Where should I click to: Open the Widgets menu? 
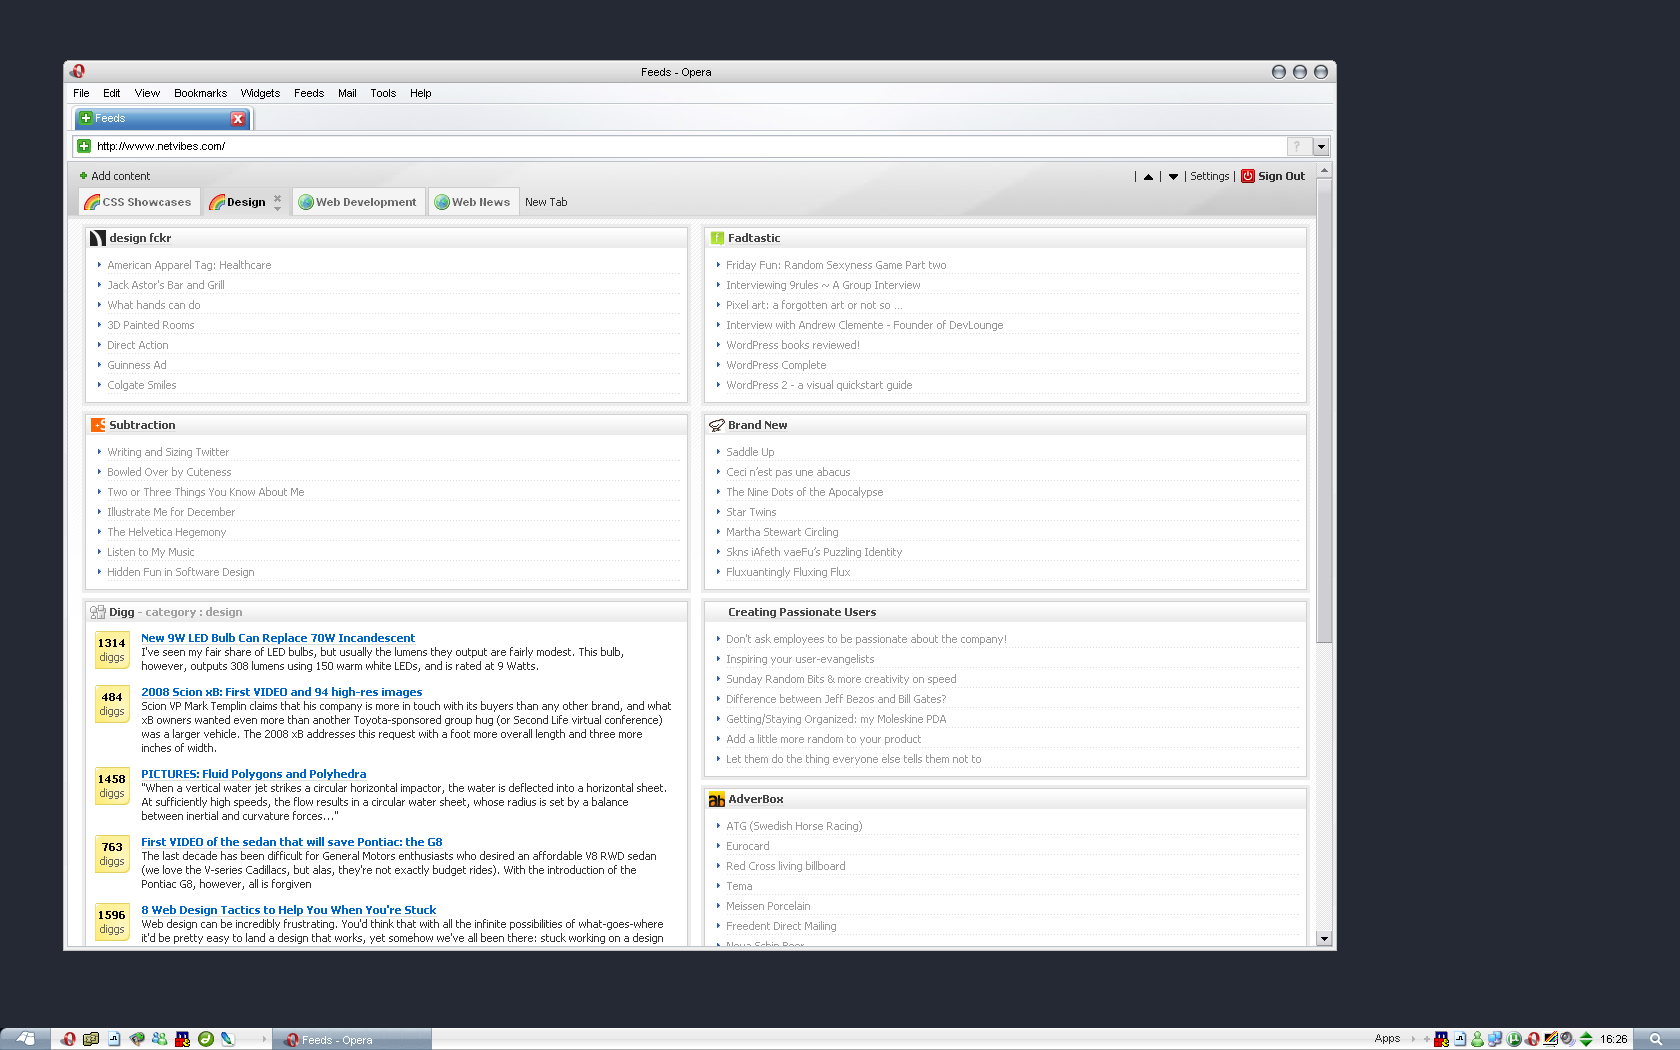[x=260, y=93]
